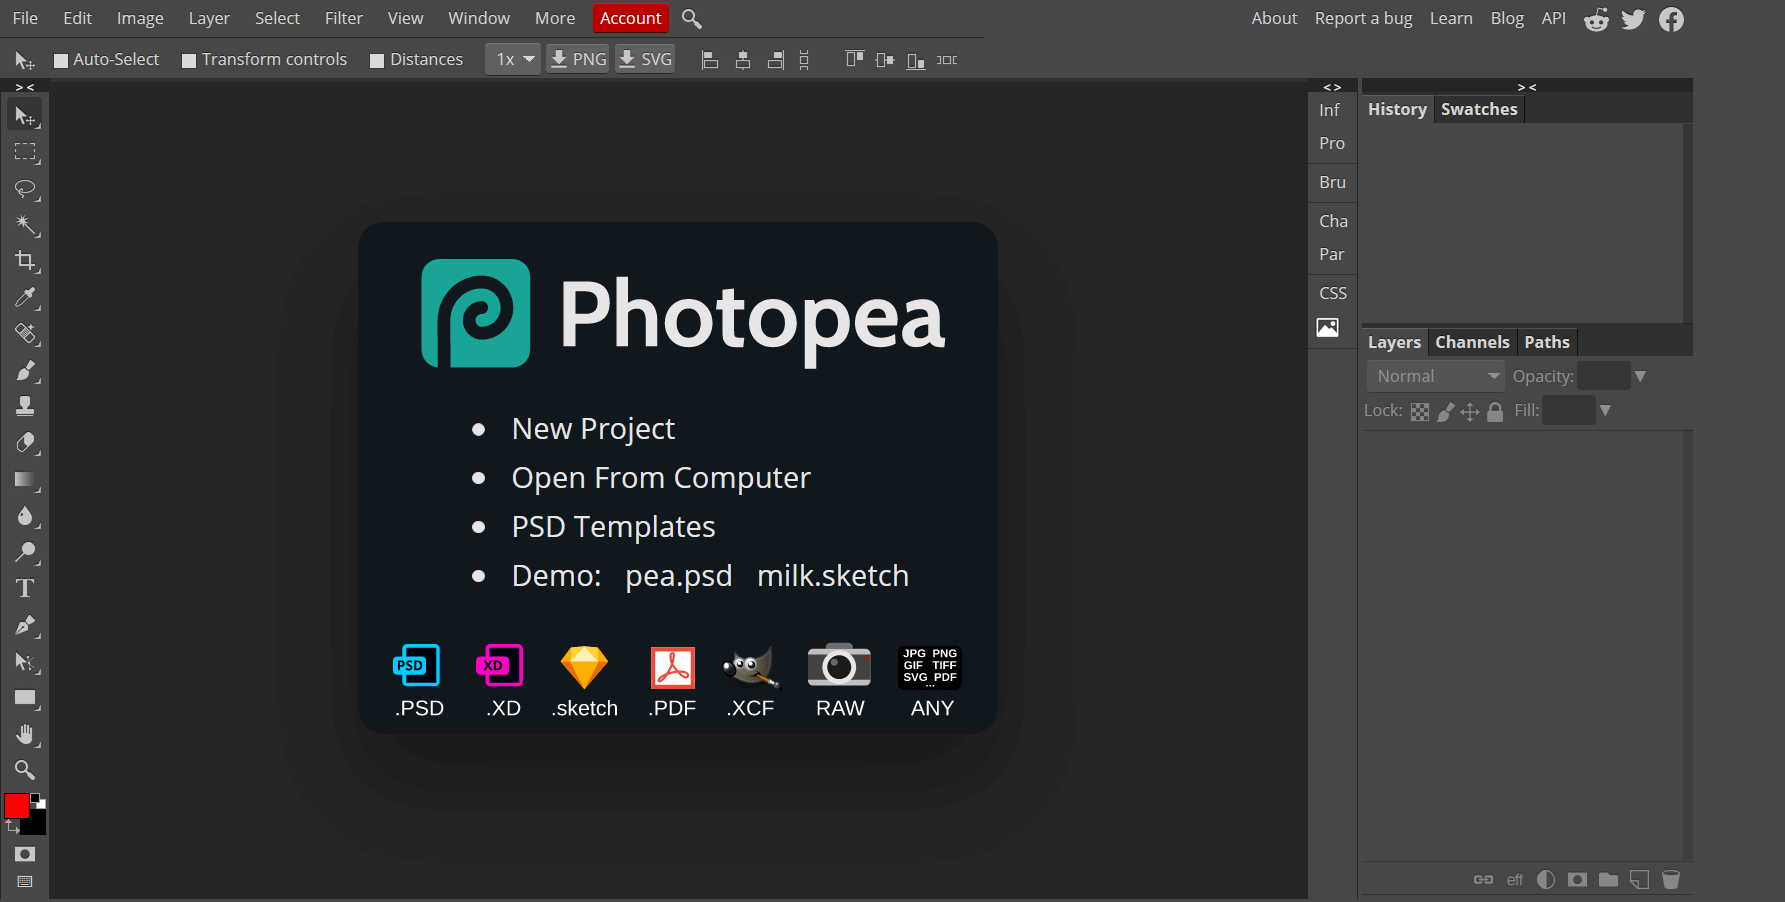Open the Layer menu
Screen dimensions: 1785x902
(209, 18)
